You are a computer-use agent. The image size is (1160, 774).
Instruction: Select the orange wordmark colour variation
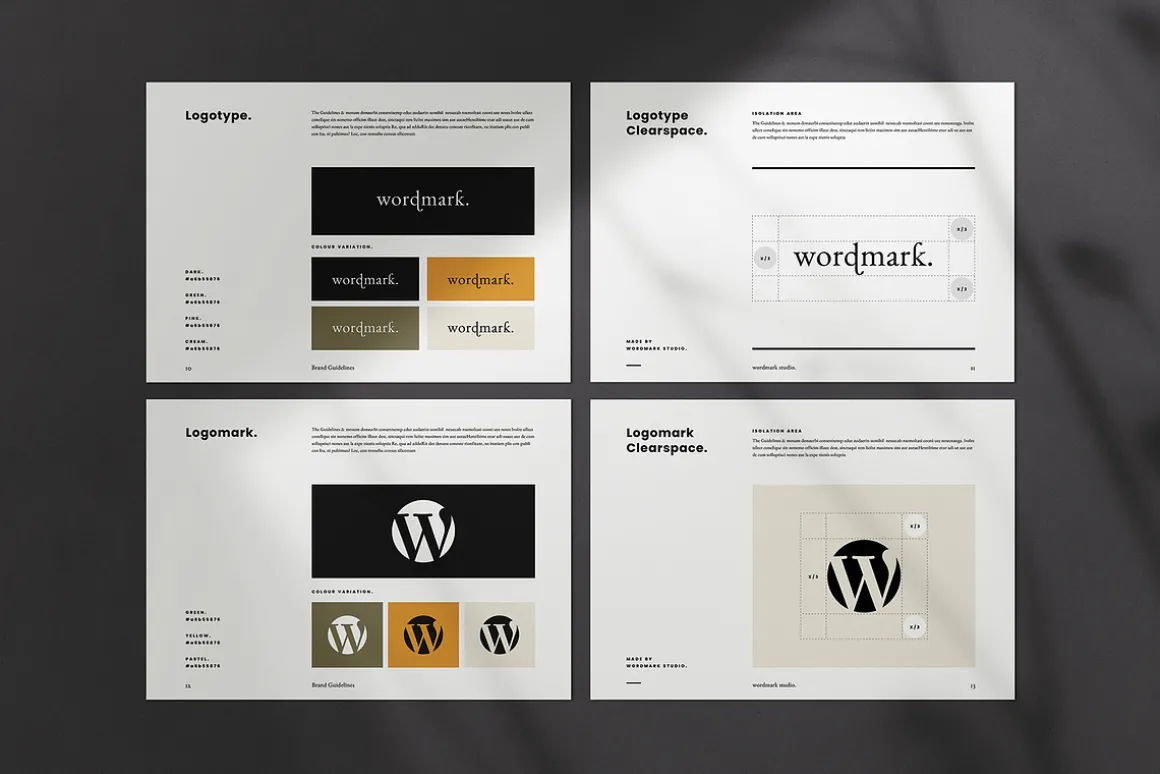[x=480, y=279]
